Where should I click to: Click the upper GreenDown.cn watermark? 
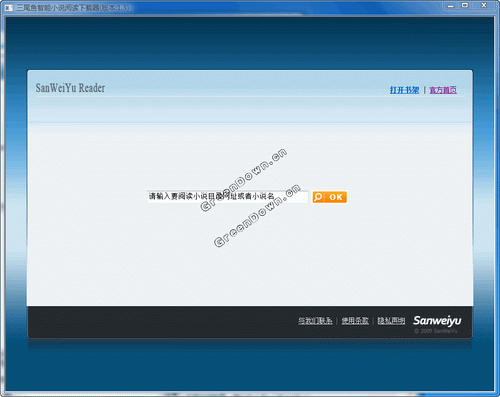click(243, 180)
